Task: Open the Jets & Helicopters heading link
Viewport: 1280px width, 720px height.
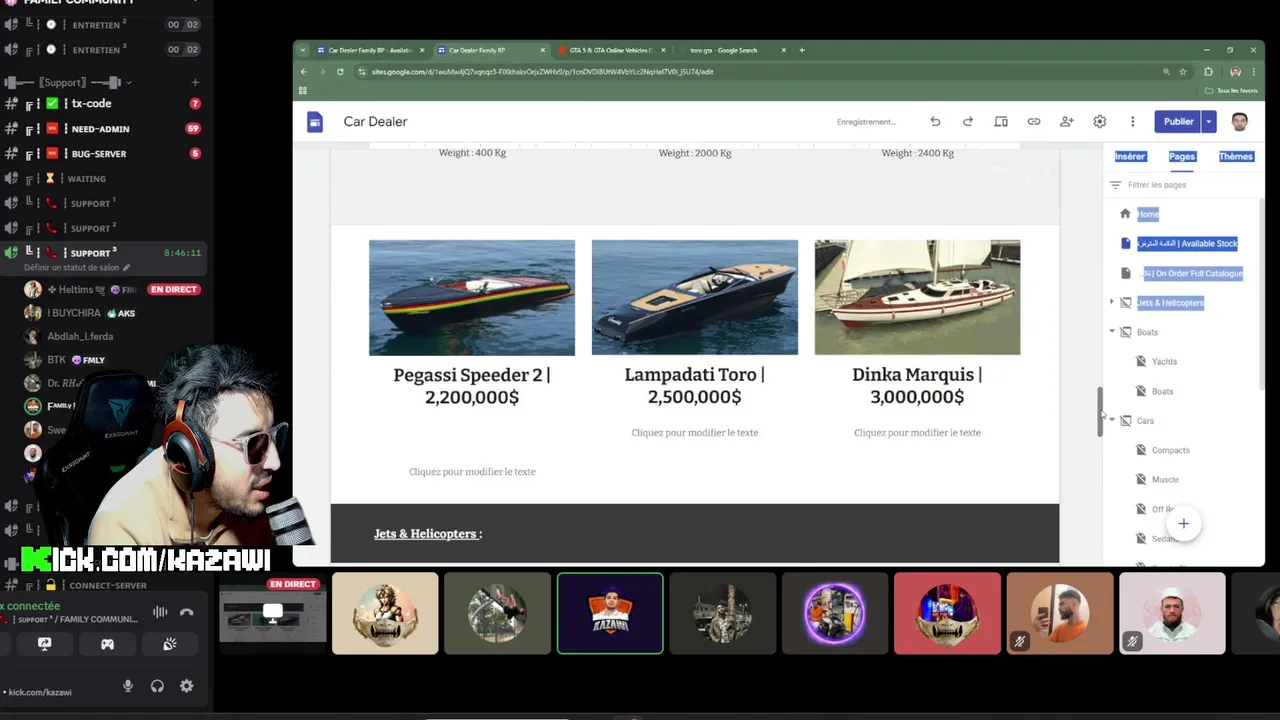Action: [x=425, y=534]
